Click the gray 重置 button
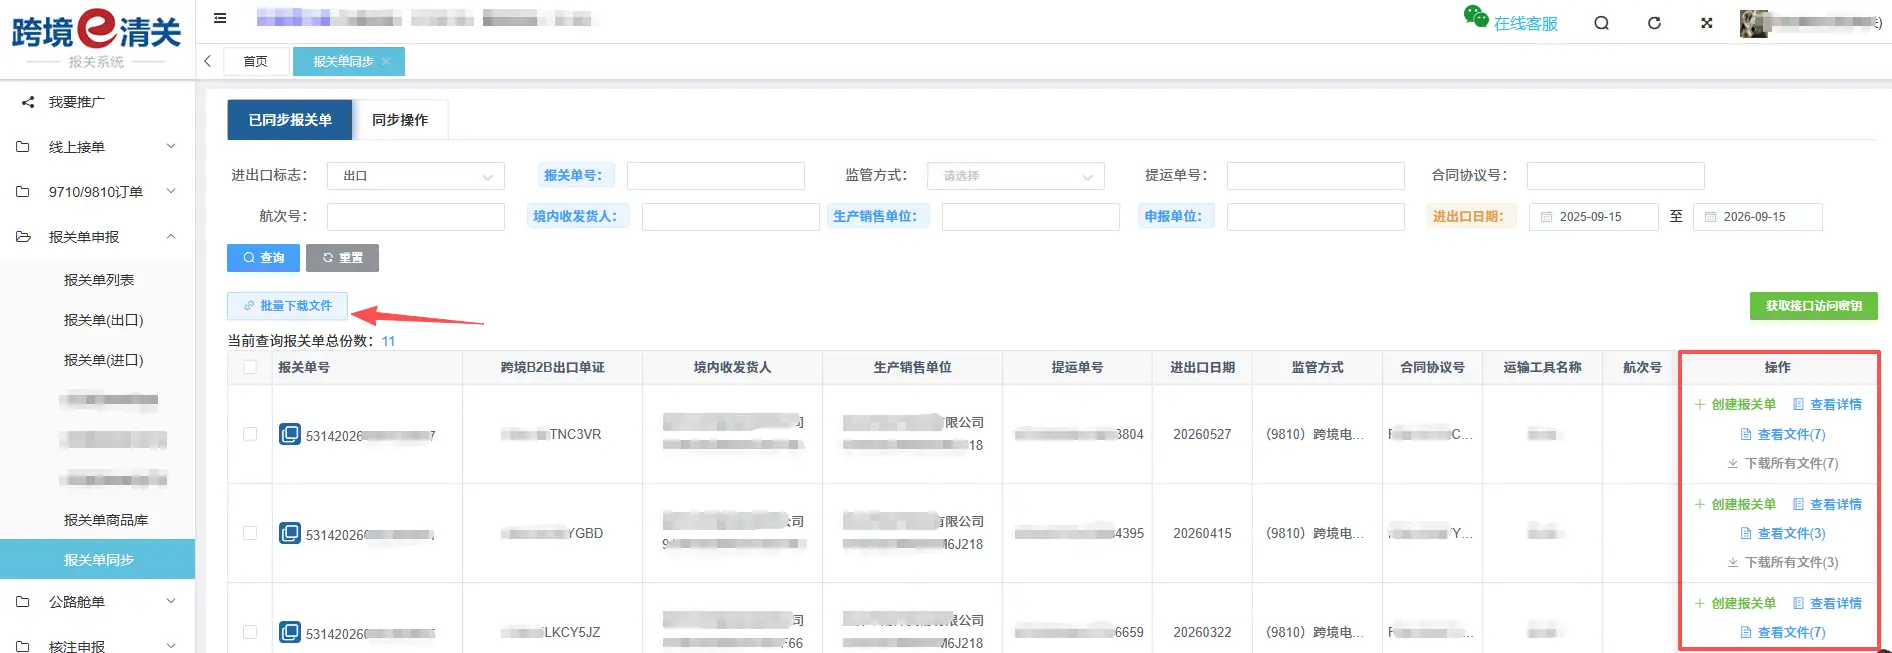The height and width of the screenshot is (653, 1892). point(342,258)
